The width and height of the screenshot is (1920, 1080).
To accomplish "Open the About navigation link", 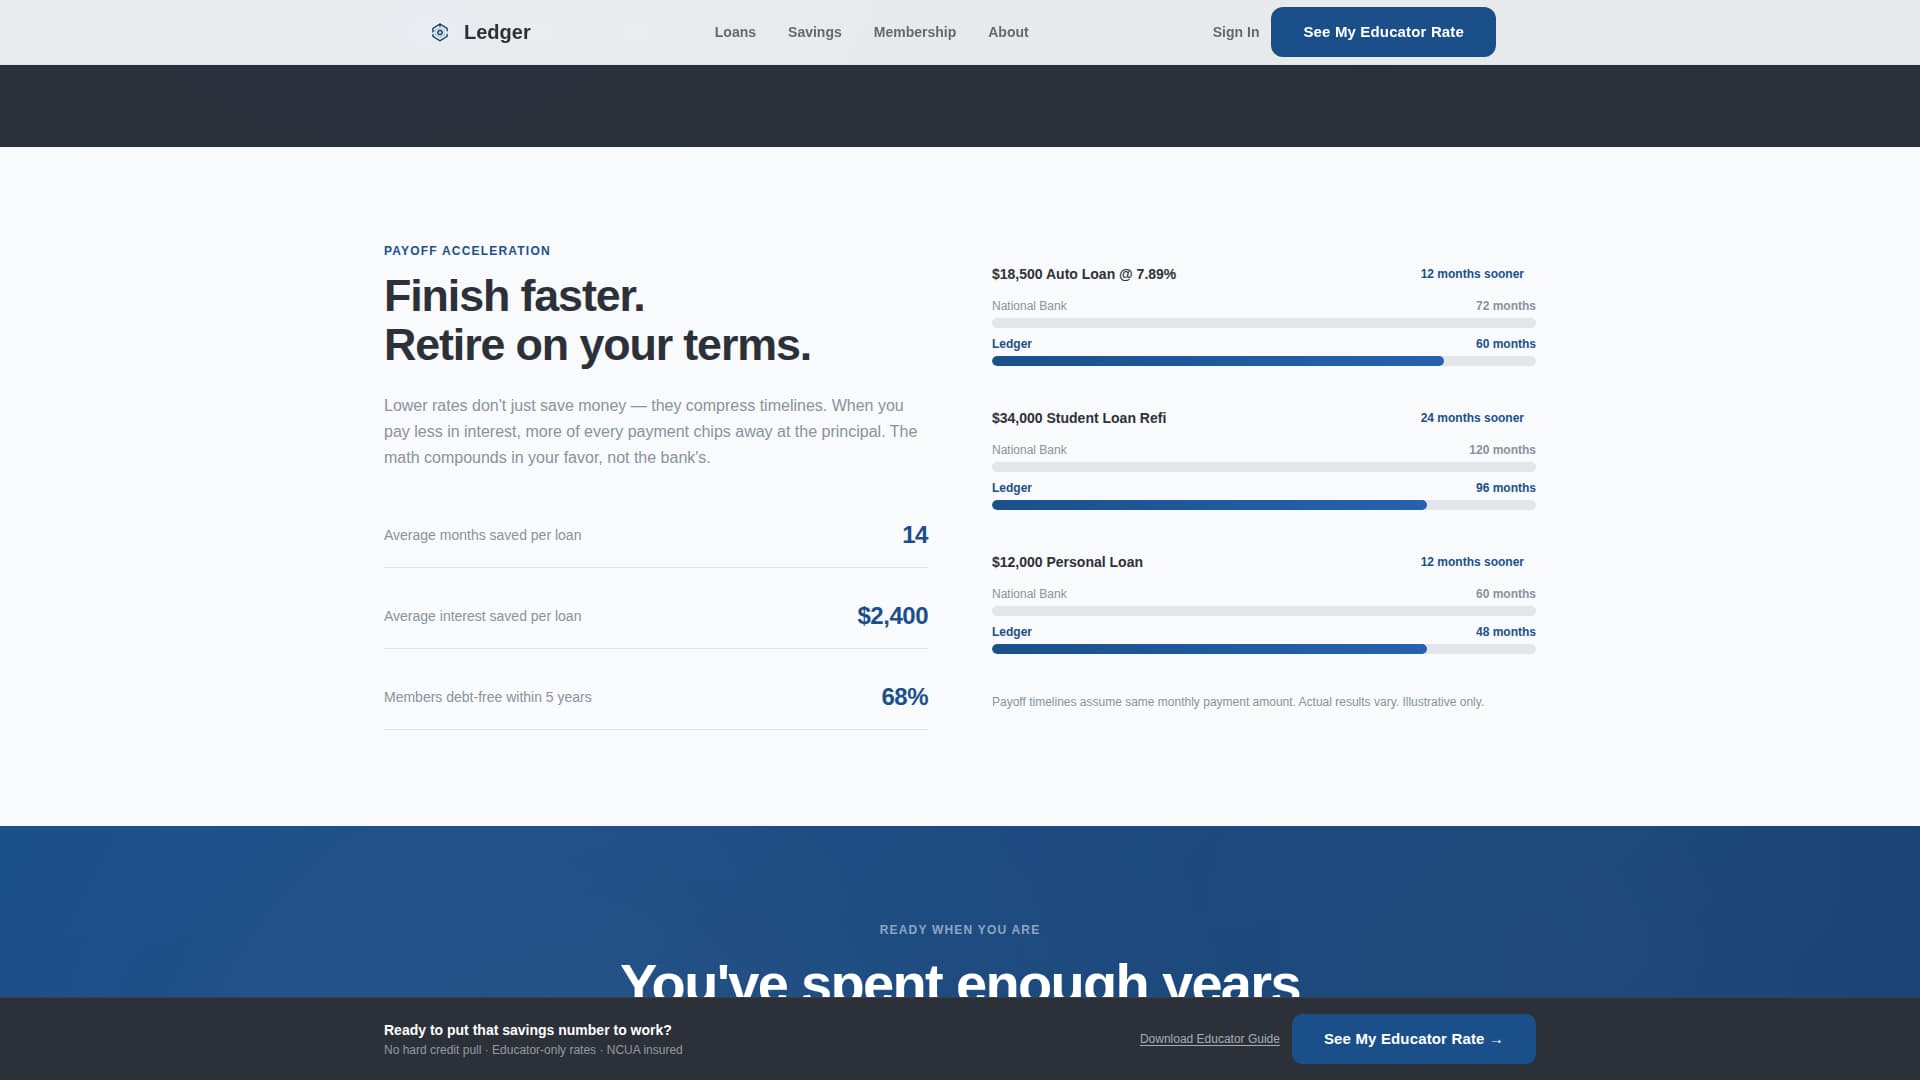I will point(1008,32).
